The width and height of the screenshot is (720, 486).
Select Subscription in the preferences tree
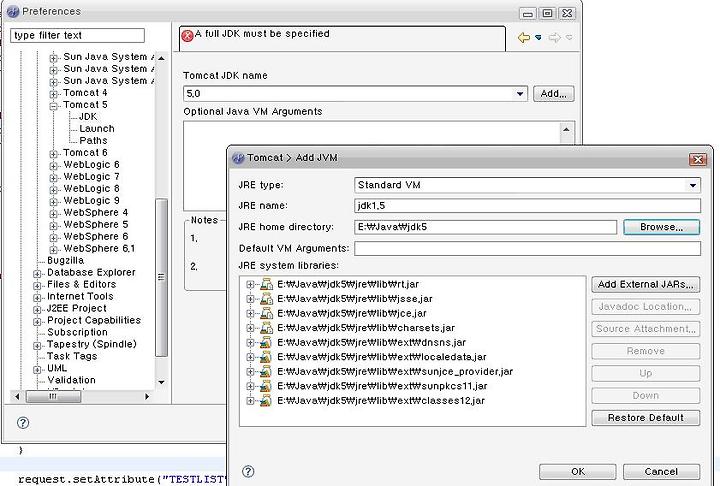pos(77,332)
